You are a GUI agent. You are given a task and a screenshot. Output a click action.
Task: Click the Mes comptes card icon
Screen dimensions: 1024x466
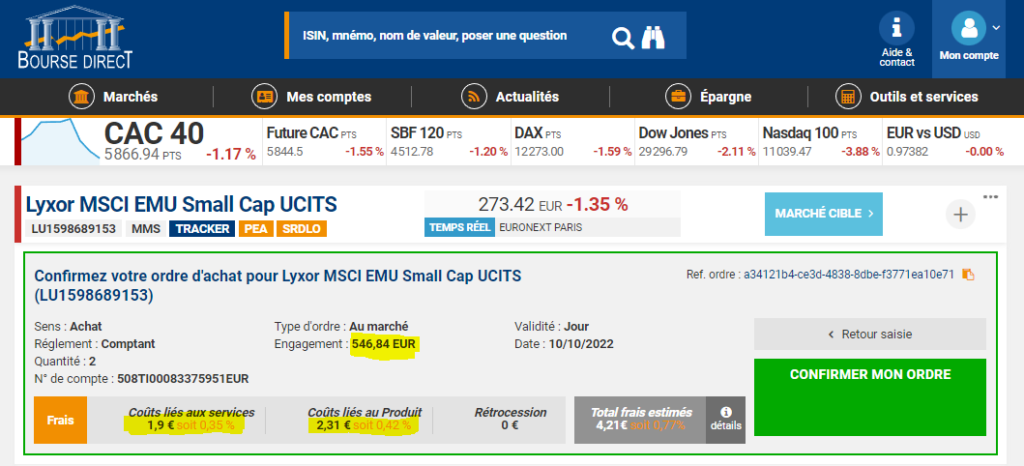coord(264,97)
